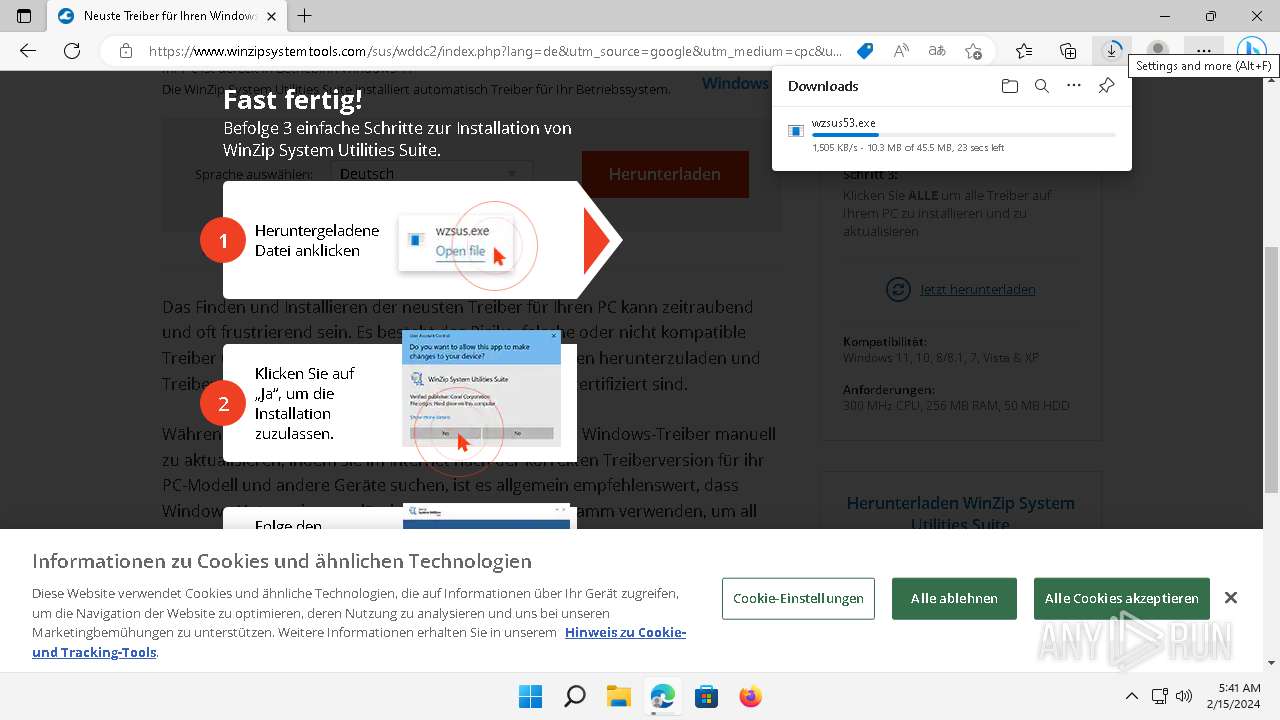Open Read aloud icon in address bar
This screenshot has height=720, width=1280.
901,51
